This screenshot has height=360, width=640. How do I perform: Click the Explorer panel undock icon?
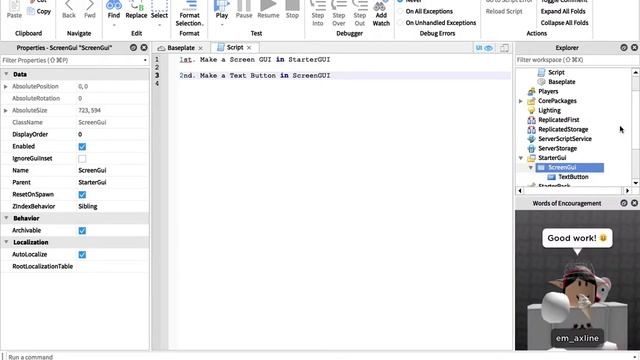[x=624, y=48]
